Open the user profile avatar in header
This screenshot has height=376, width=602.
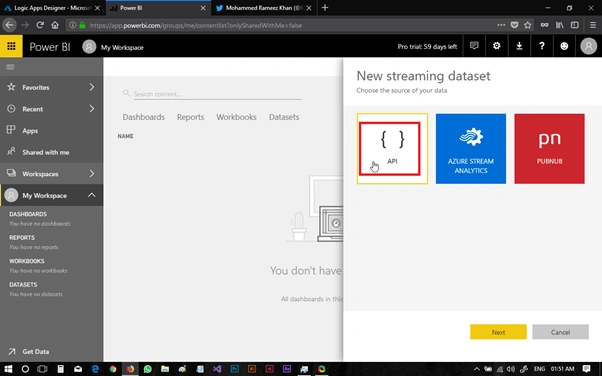click(x=588, y=46)
